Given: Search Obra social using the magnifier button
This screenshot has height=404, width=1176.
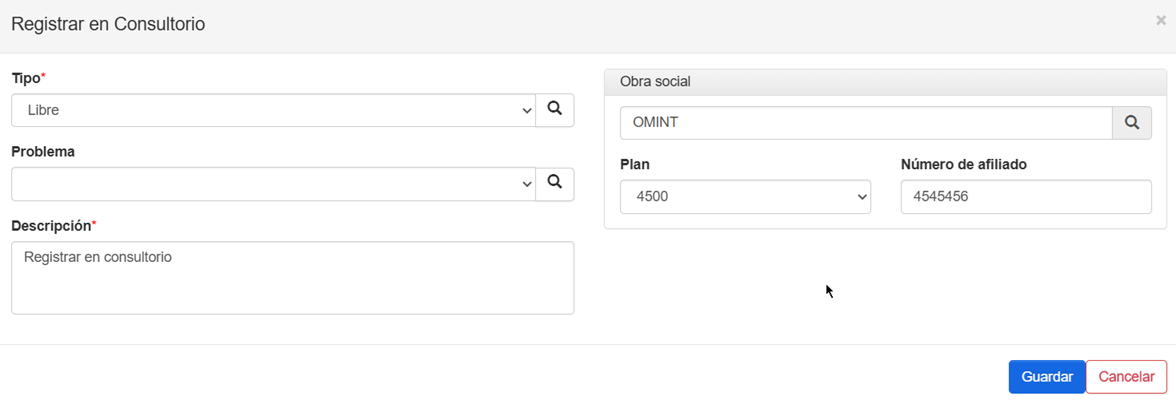Looking at the screenshot, I should (1132, 123).
